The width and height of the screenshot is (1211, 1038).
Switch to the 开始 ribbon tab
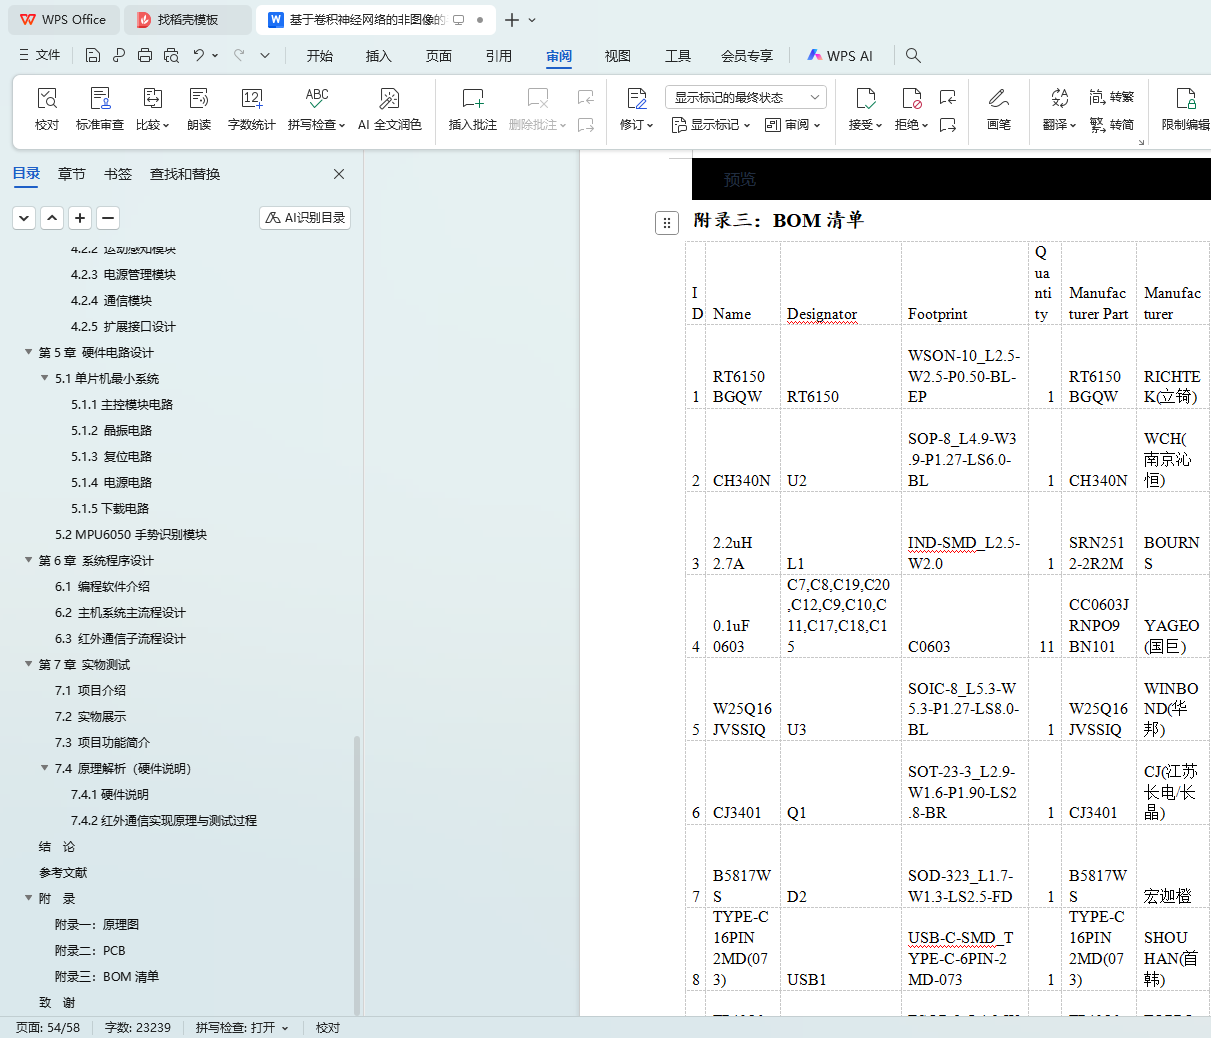[320, 56]
